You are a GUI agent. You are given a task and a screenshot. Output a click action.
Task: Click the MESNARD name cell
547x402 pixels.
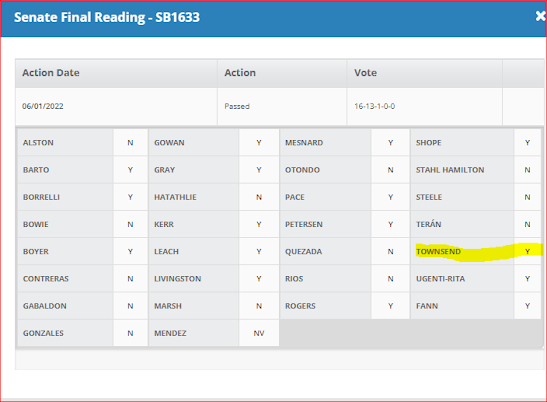pos(325,142)
